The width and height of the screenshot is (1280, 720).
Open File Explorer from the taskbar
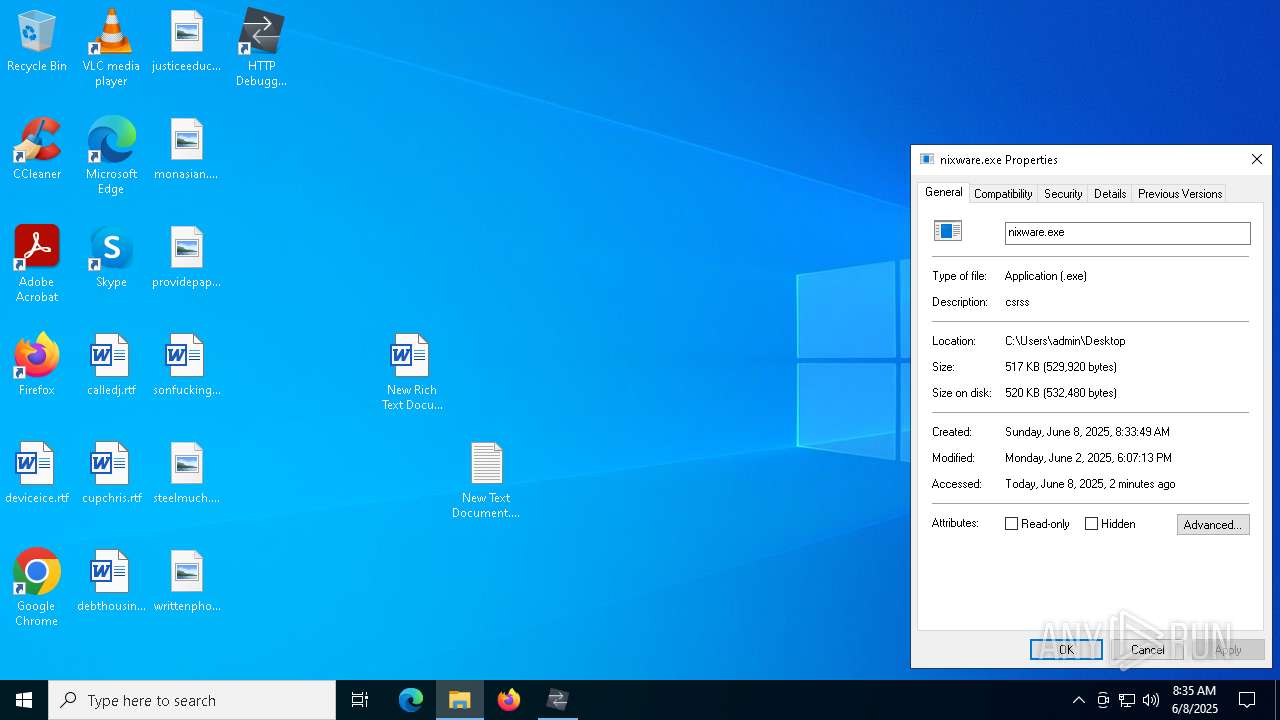460,700
